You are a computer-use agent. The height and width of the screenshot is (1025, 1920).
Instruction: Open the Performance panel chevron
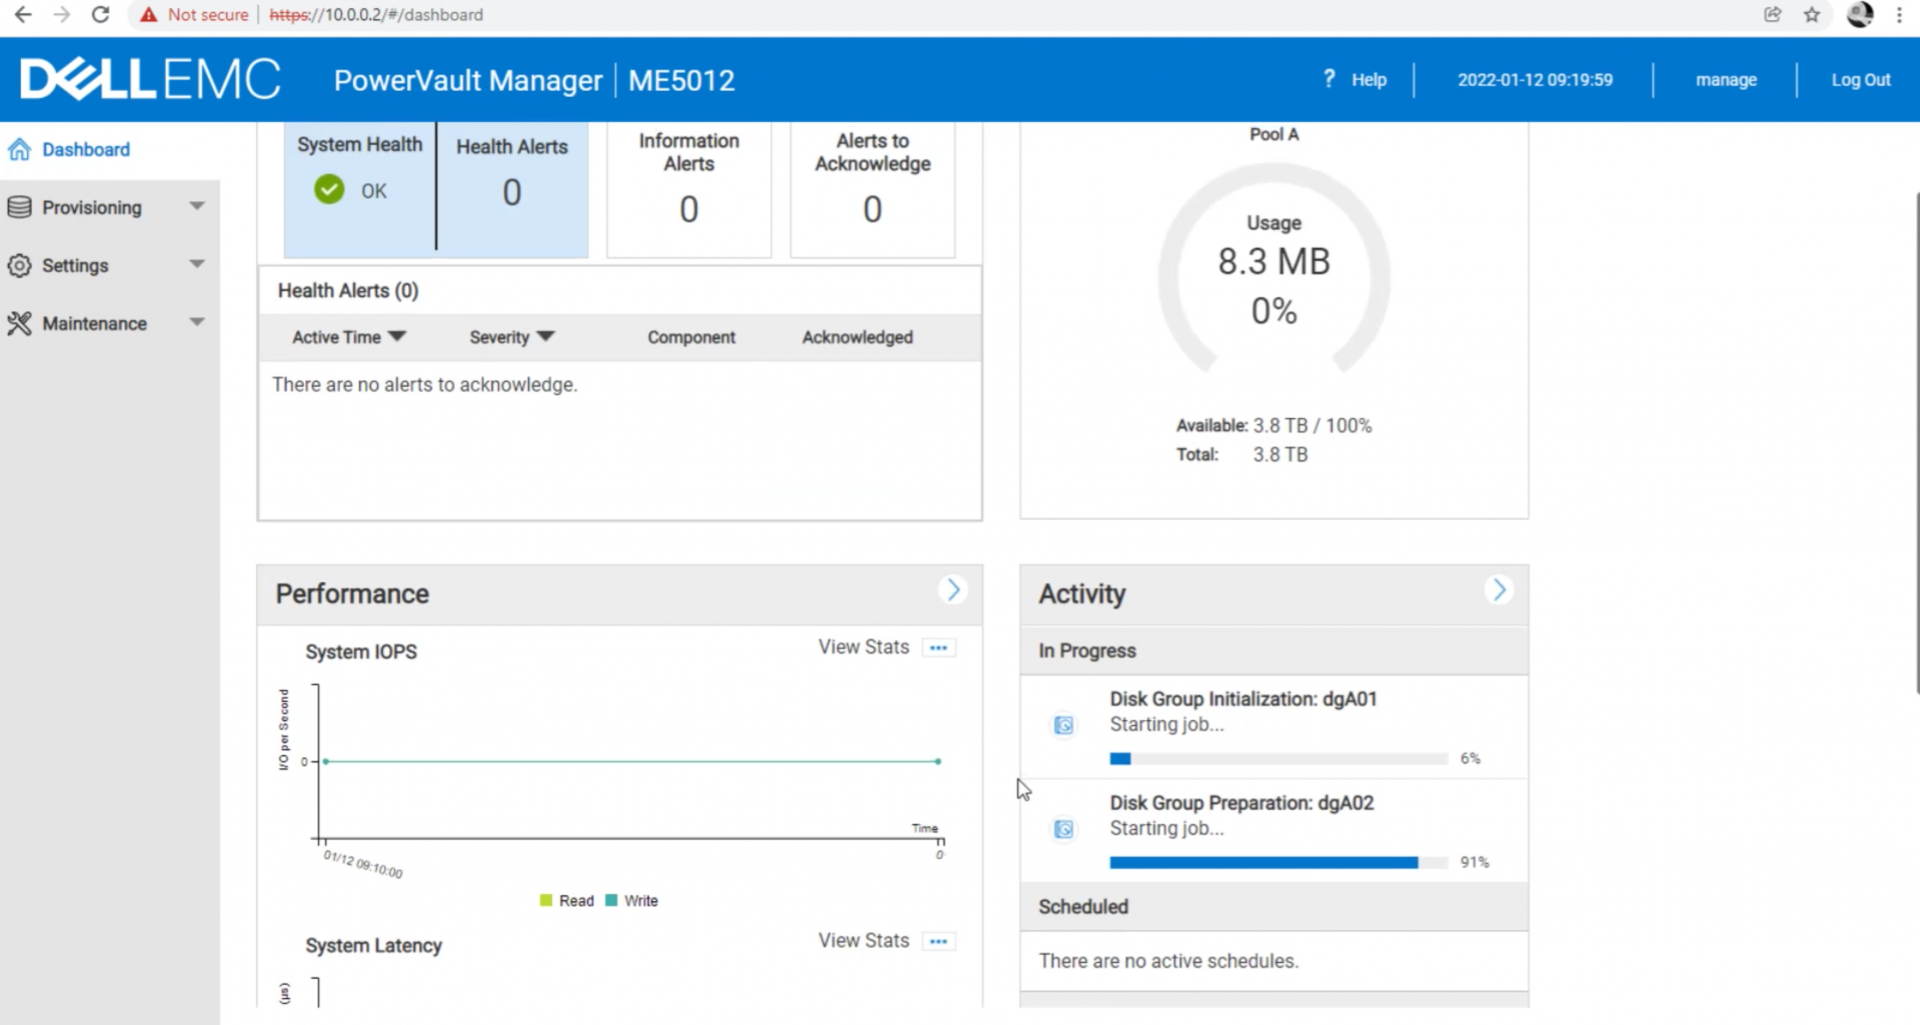click(x=953, y=590)
